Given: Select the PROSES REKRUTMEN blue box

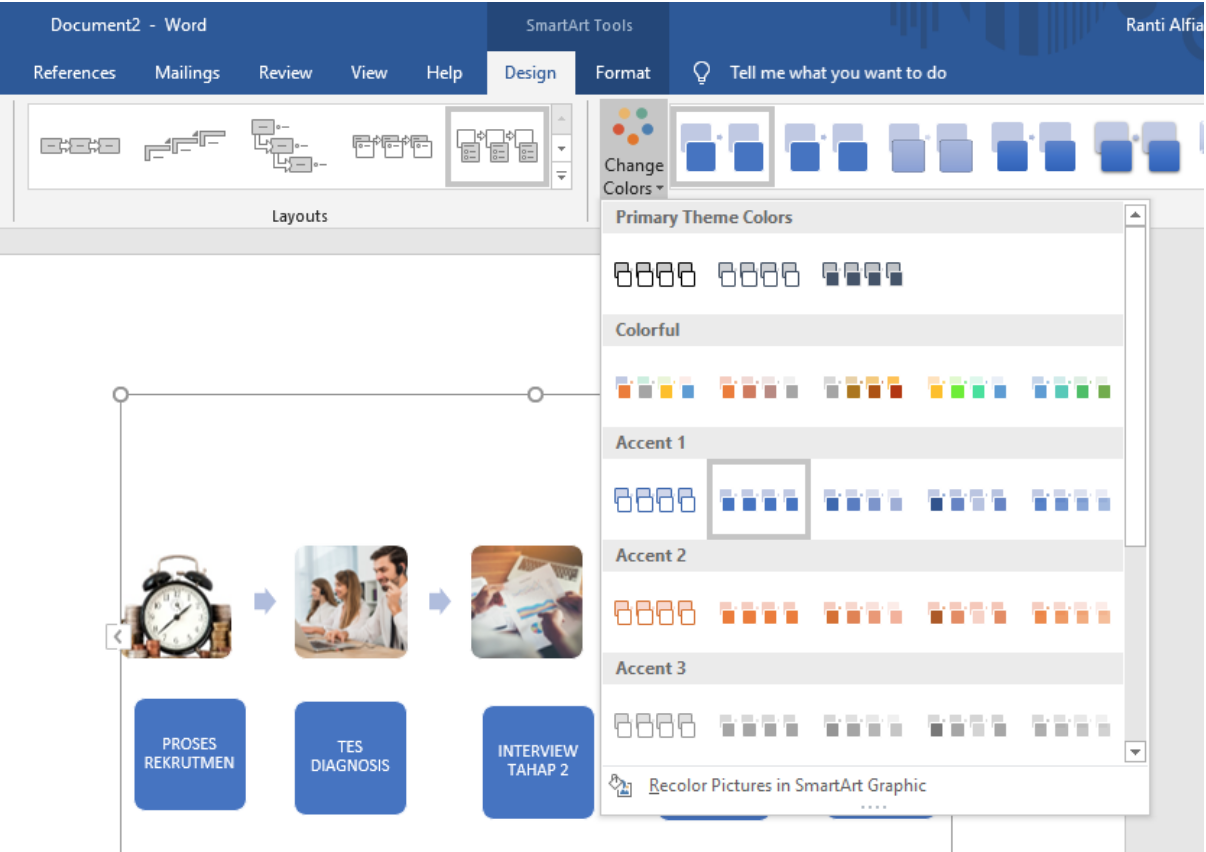Looking at the screenshot, I should point(190,754).
